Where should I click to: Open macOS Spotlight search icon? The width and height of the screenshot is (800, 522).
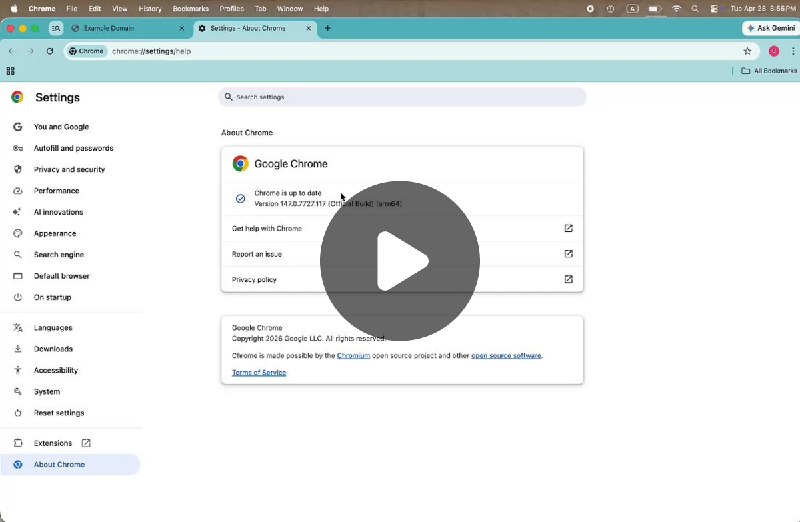695,9
